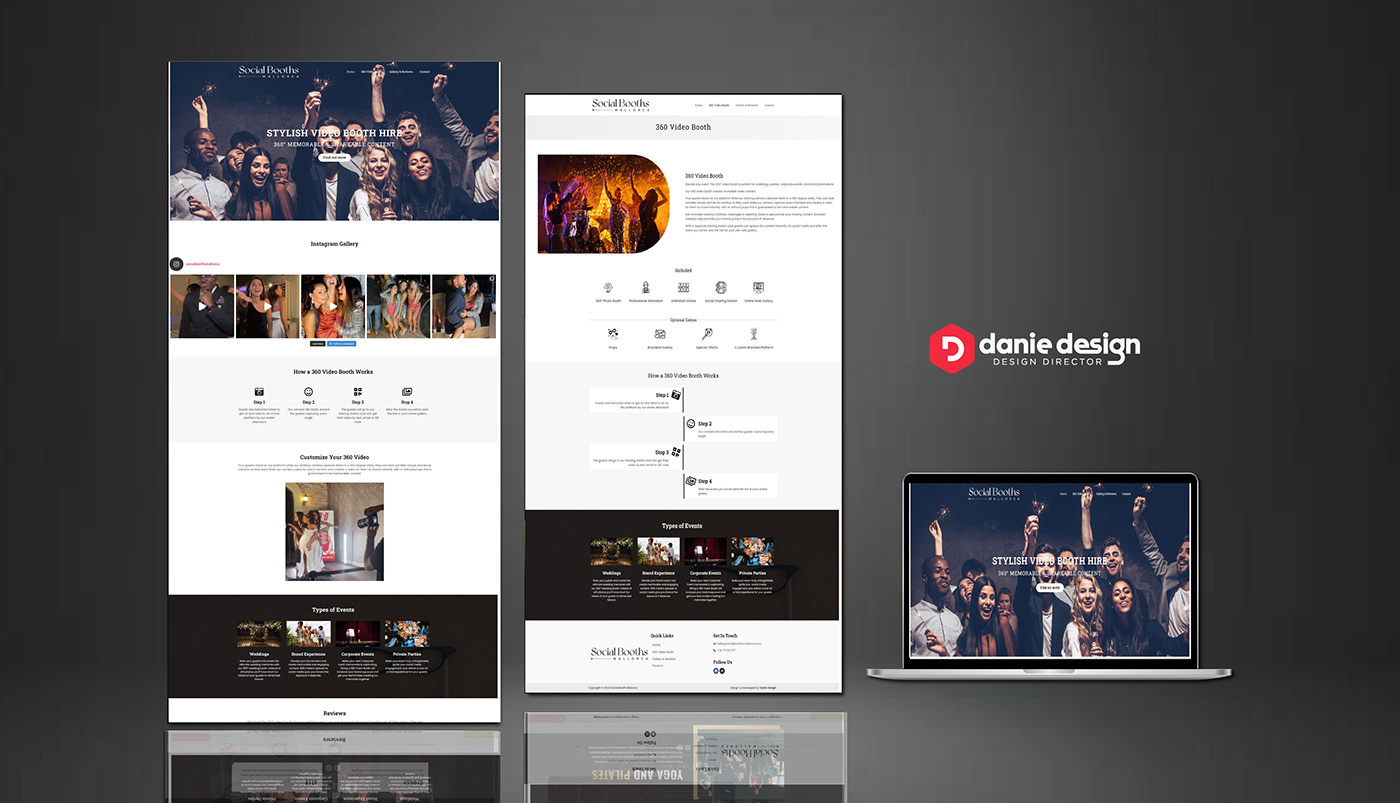Click the phone number under Get In Touch
The width and height of the screenshot is (1400, 803).
coord(727,651)
